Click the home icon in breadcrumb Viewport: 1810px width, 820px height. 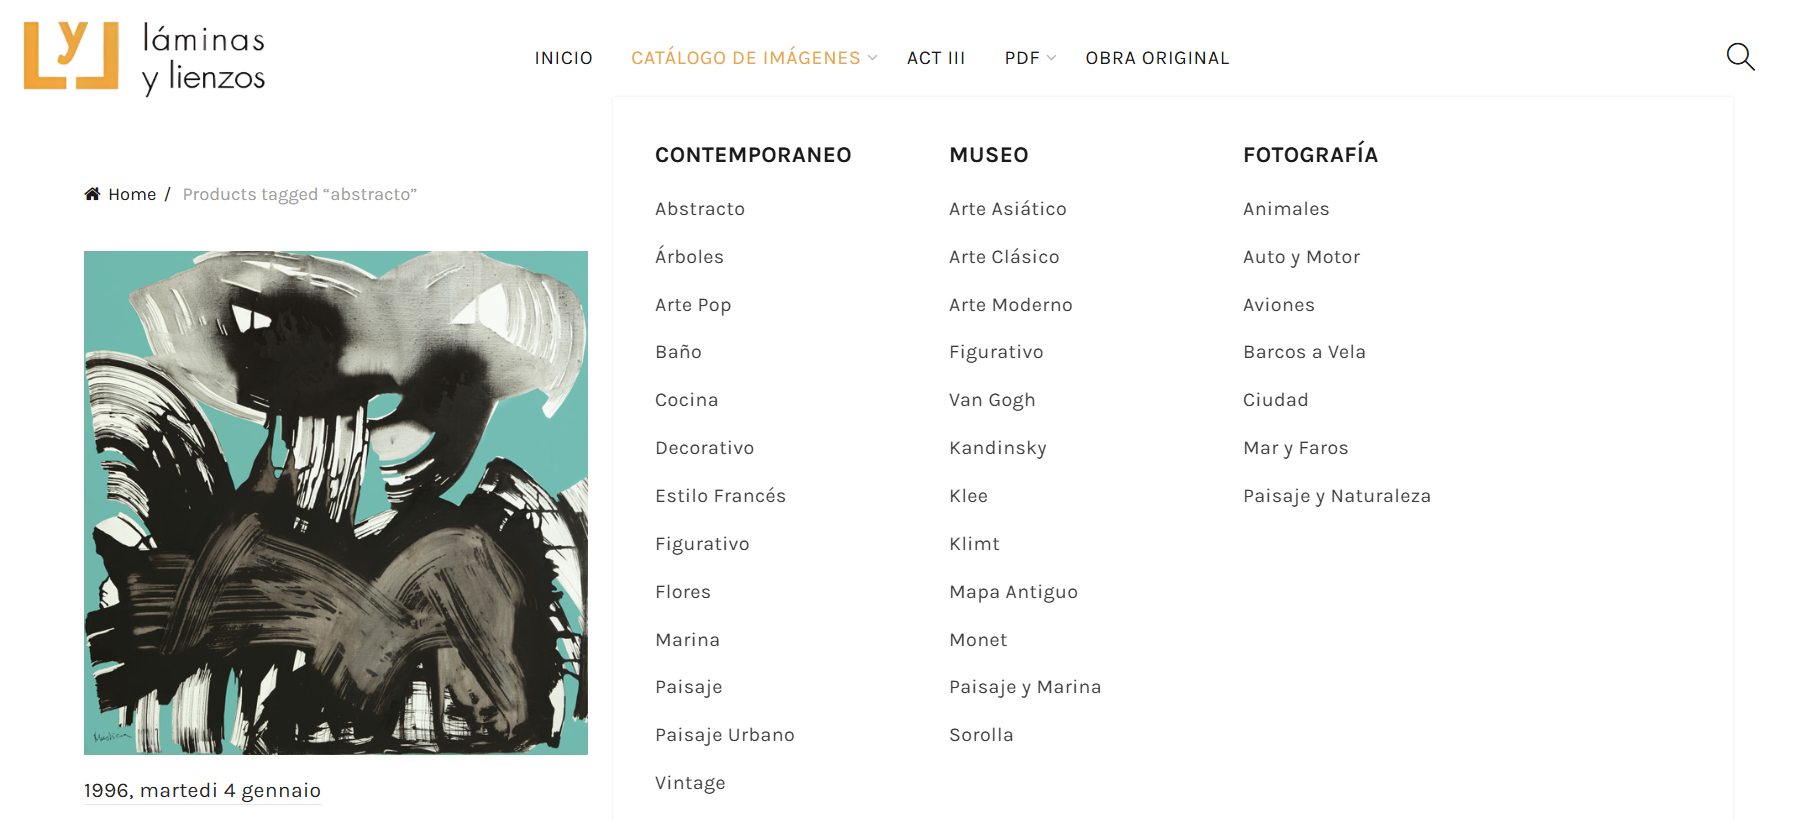click(92, 194)
